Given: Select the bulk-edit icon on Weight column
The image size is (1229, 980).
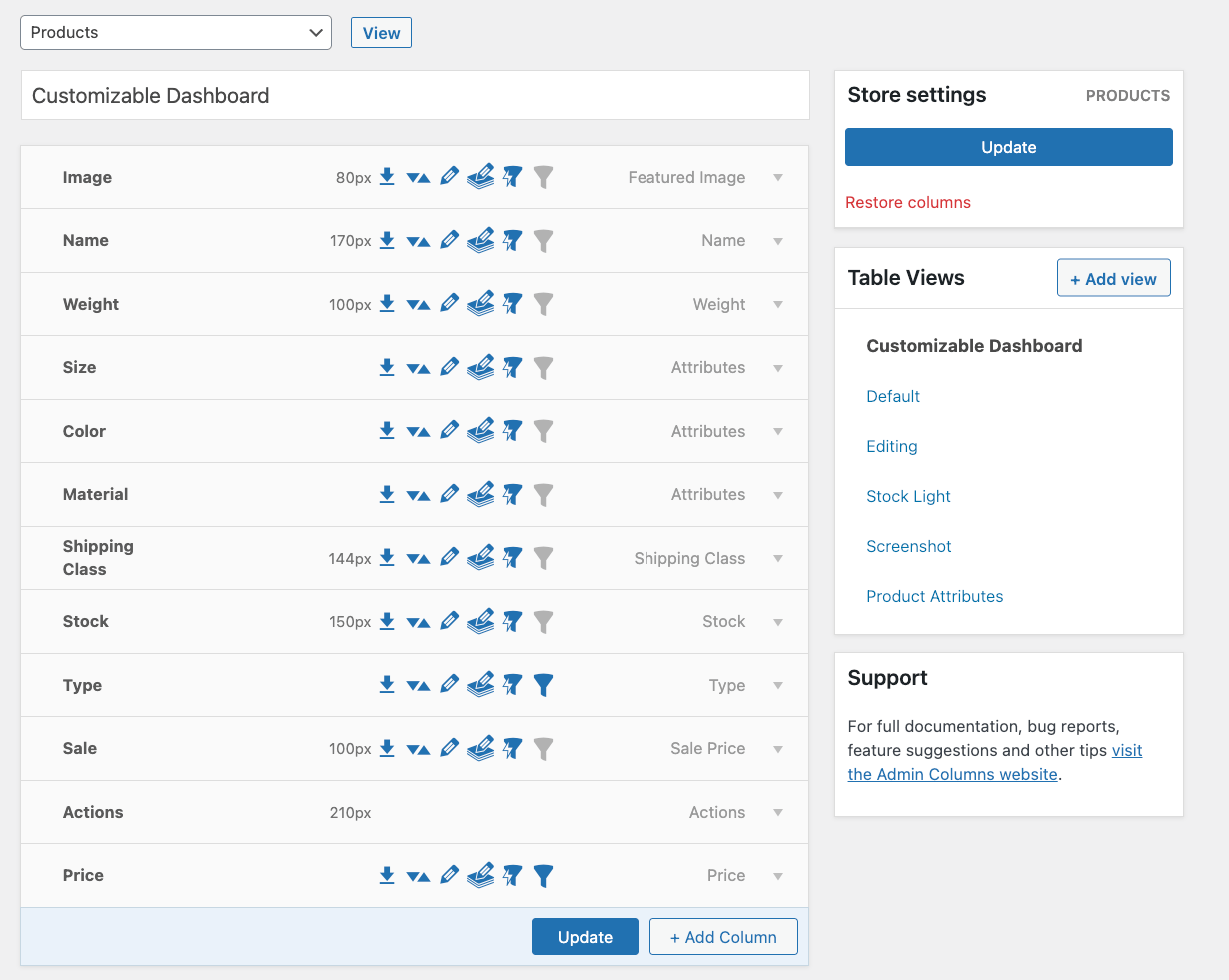Looking at the screenshot, I should coord(481,303).
